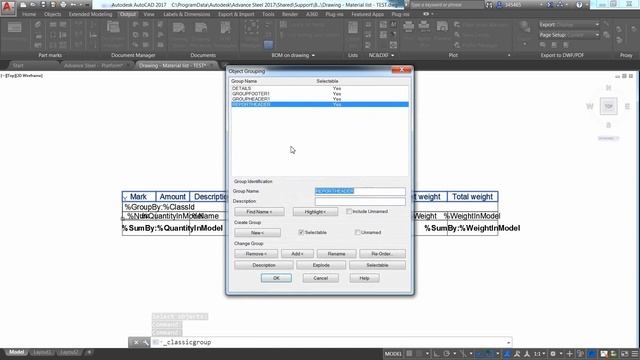
Task: Open the Page Setup dropdown
Action: (x=597, y=35)
